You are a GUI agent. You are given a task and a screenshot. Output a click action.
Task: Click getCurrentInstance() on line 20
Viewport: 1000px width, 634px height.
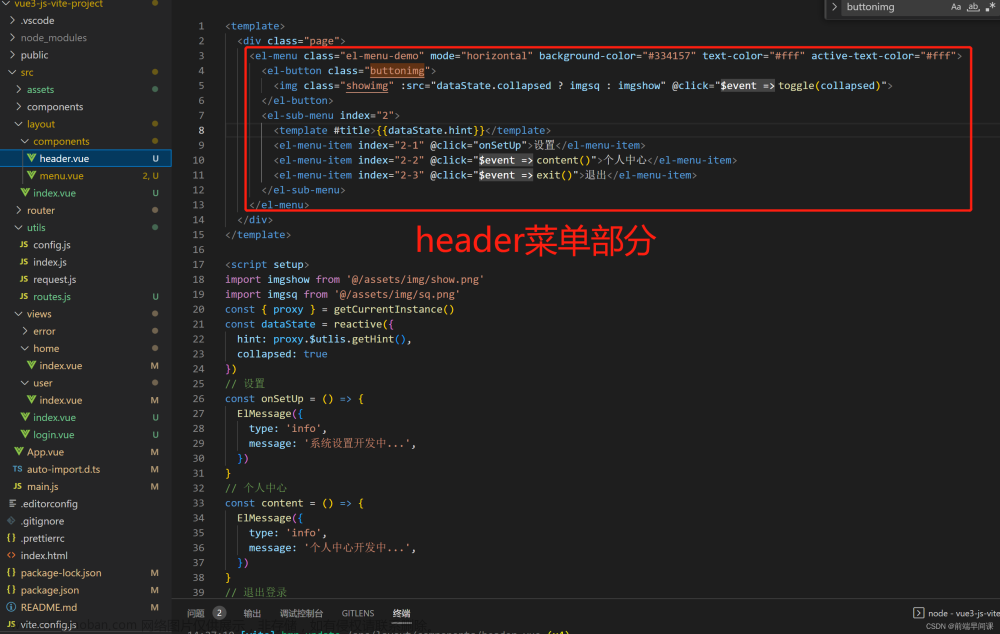click(x=394, y=309)
